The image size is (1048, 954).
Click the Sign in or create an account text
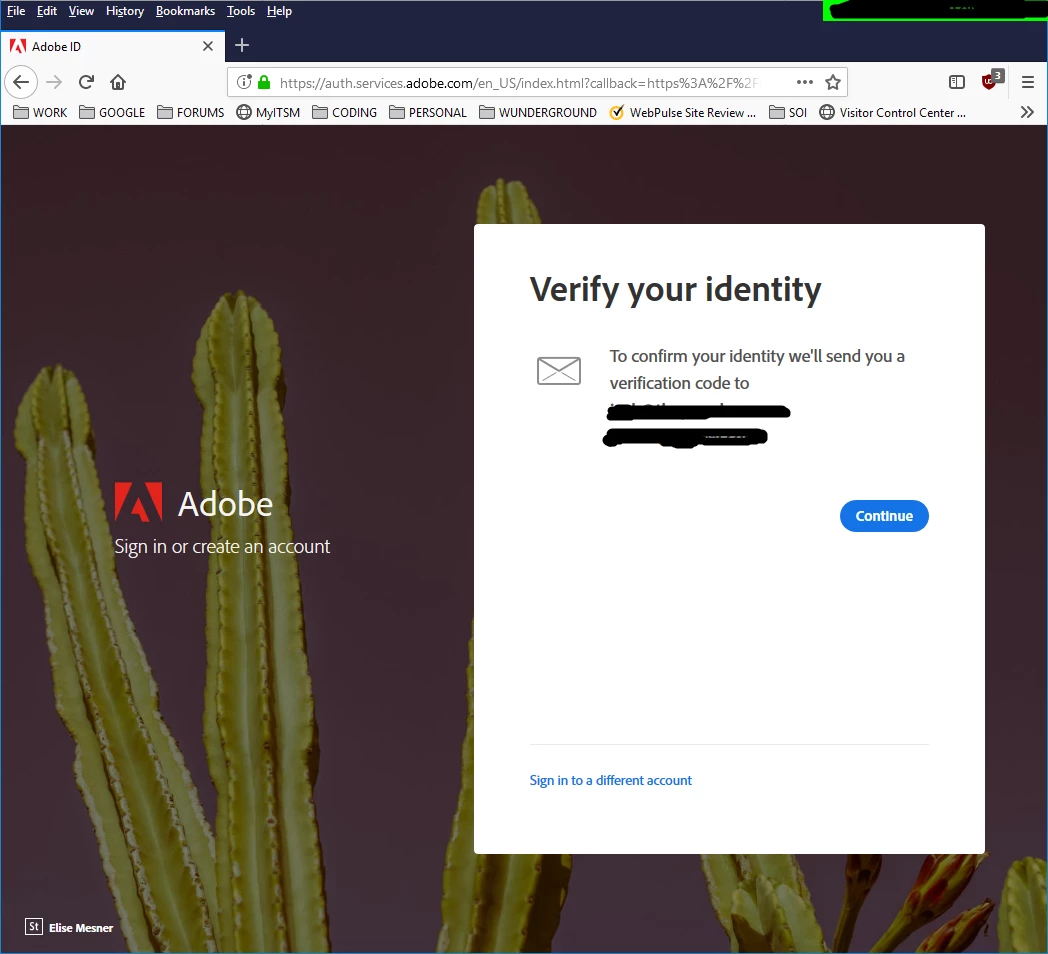[x=222, y=546]
